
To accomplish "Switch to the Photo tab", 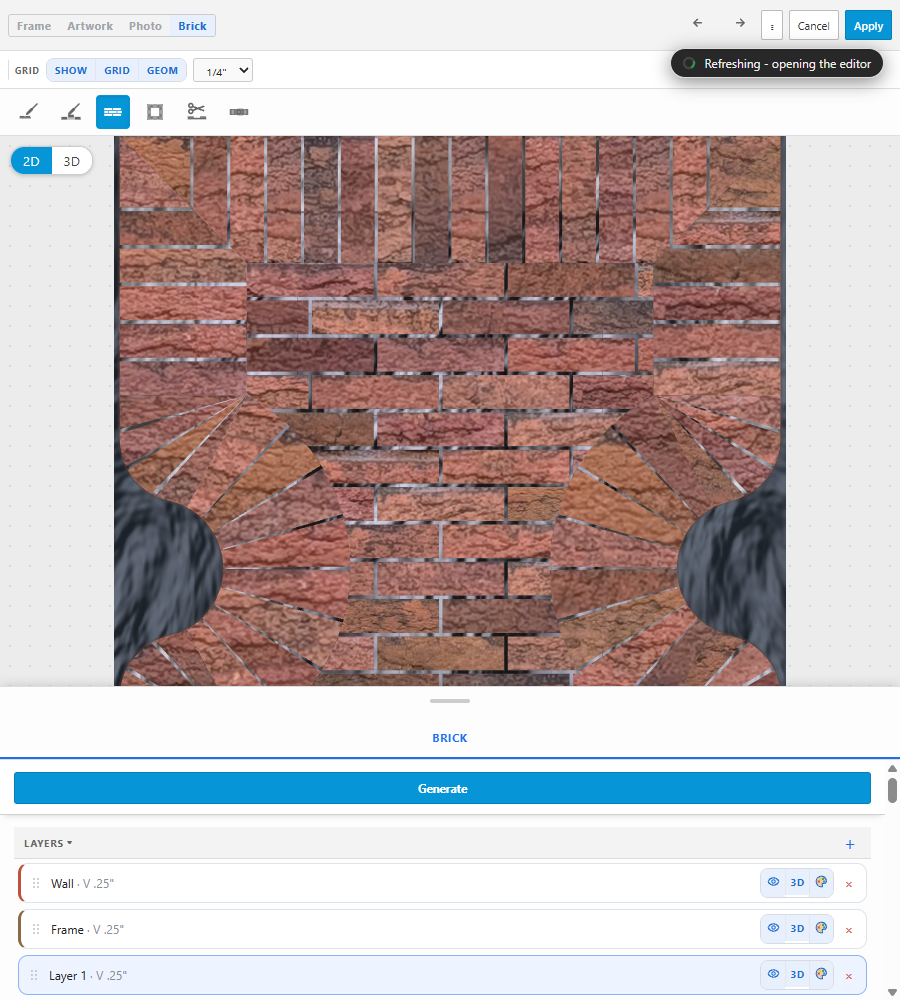I will point(145,26).
